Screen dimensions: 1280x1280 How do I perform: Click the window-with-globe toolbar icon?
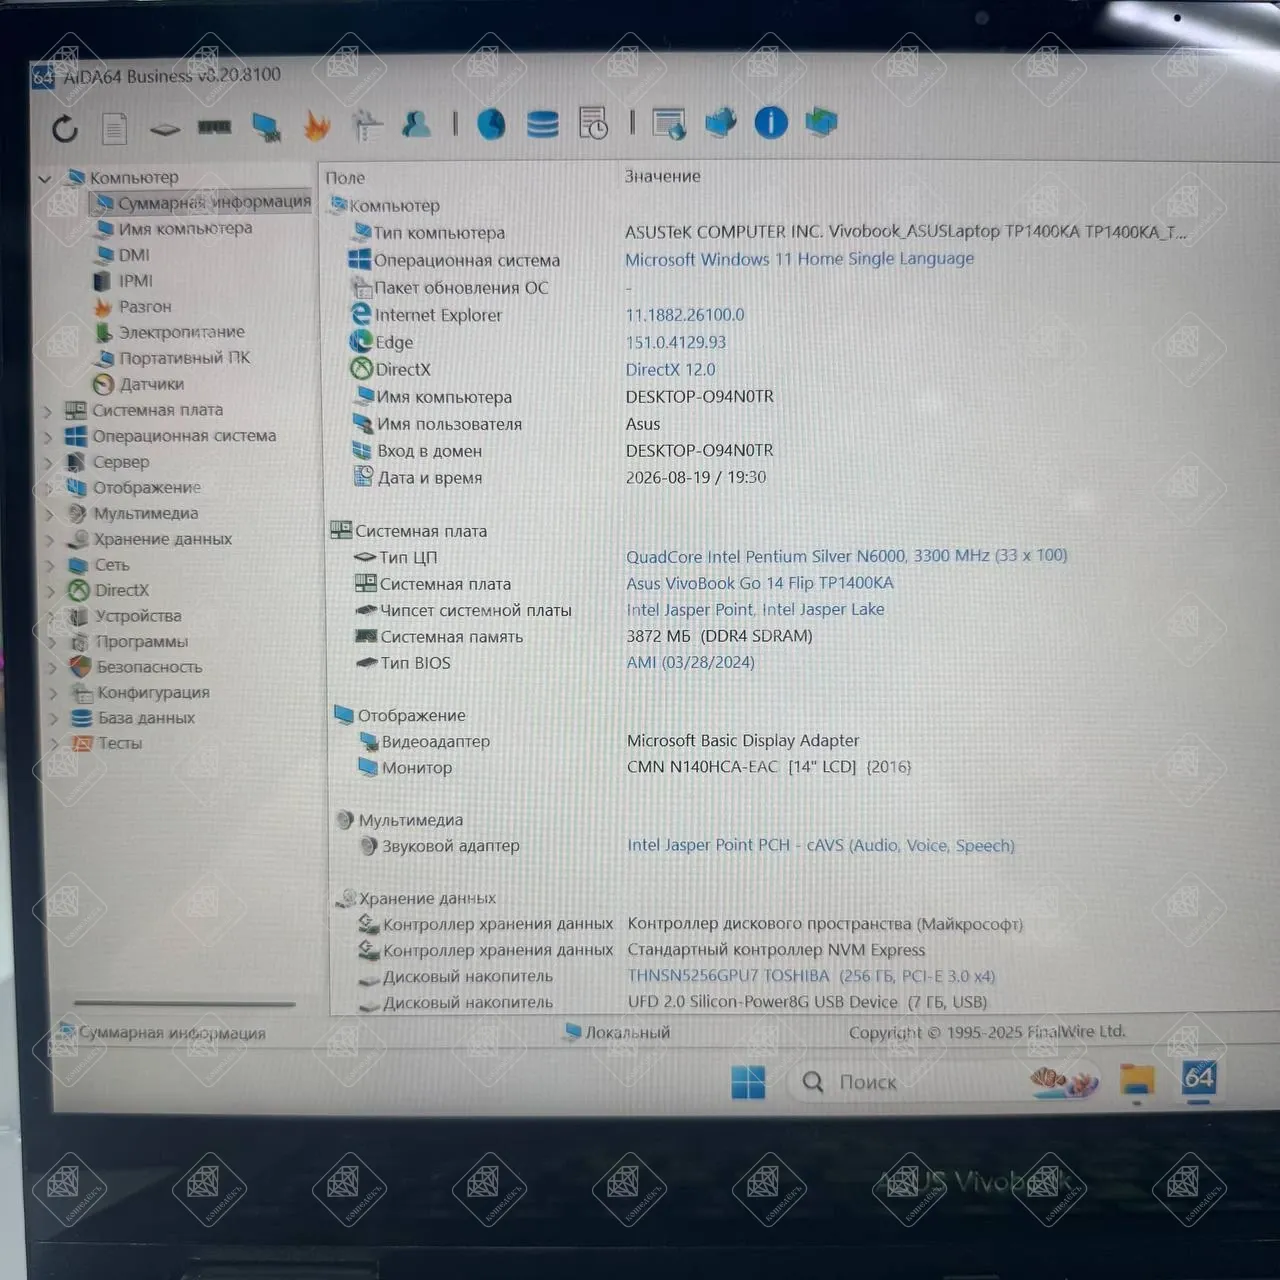[668, 123]
